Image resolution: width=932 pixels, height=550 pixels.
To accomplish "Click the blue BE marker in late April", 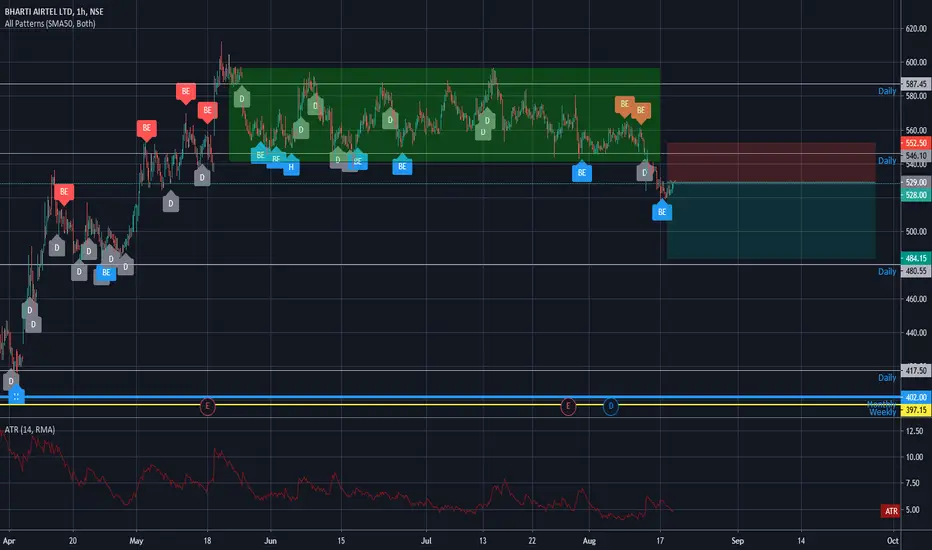I will (x=106, y=272).
